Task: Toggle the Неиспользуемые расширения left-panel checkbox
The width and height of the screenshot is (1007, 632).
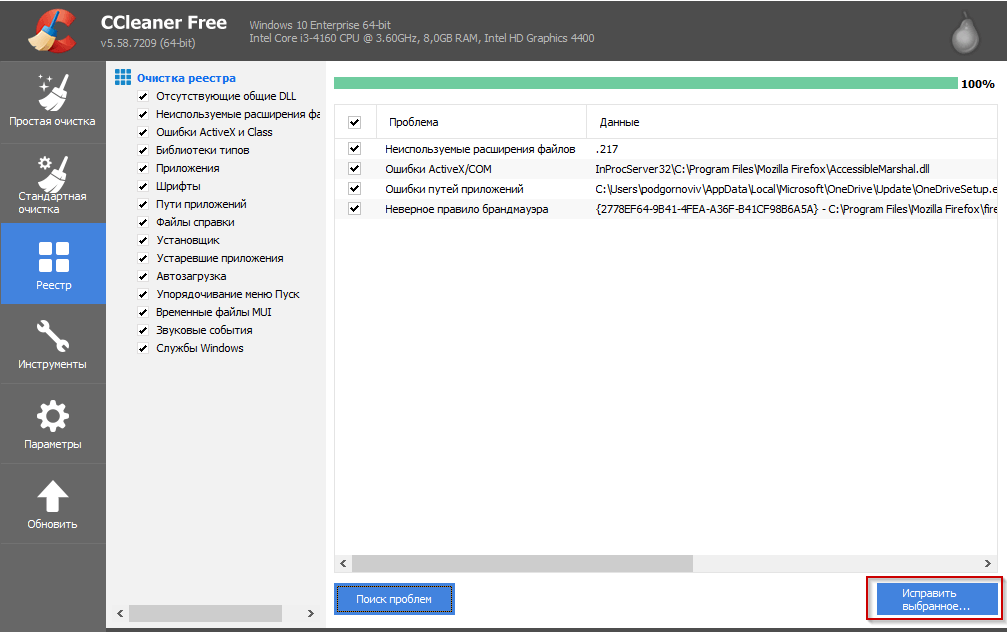Action: tap(143, 114)
